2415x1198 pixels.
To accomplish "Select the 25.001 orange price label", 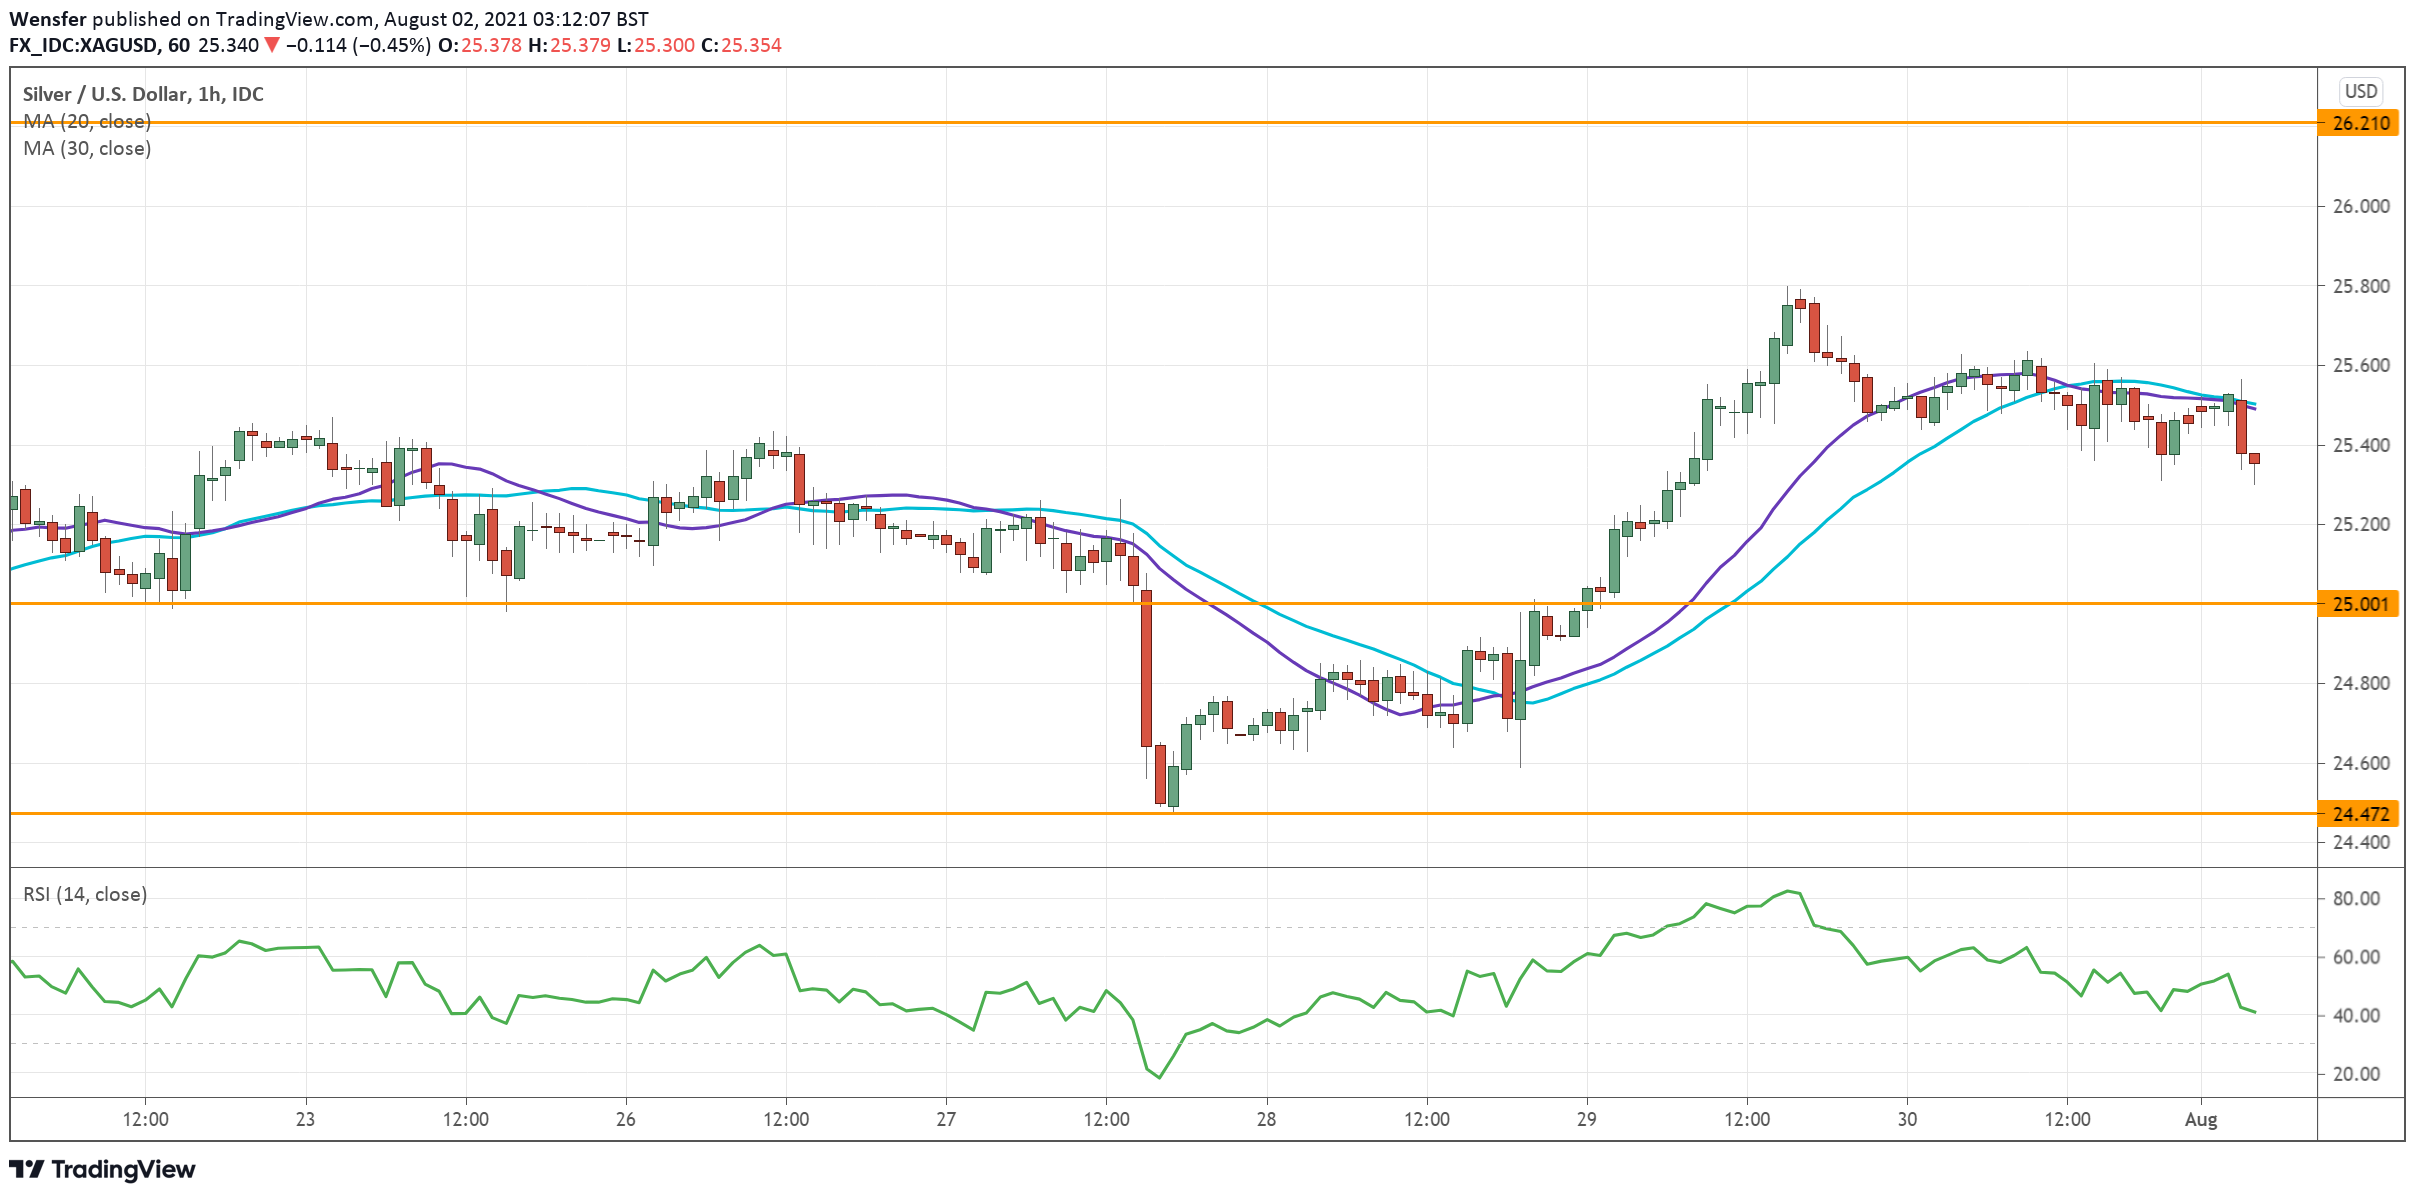I will (2360, 604).
